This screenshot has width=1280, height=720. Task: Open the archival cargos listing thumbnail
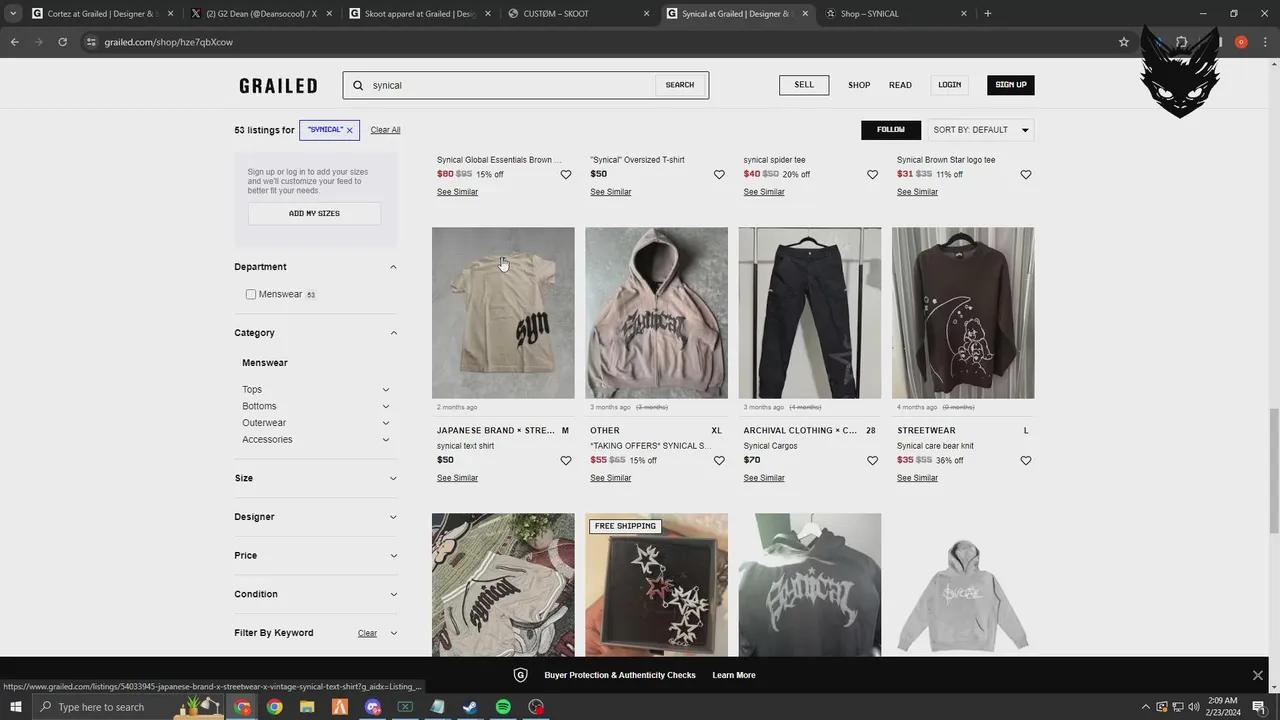point(809,313)
